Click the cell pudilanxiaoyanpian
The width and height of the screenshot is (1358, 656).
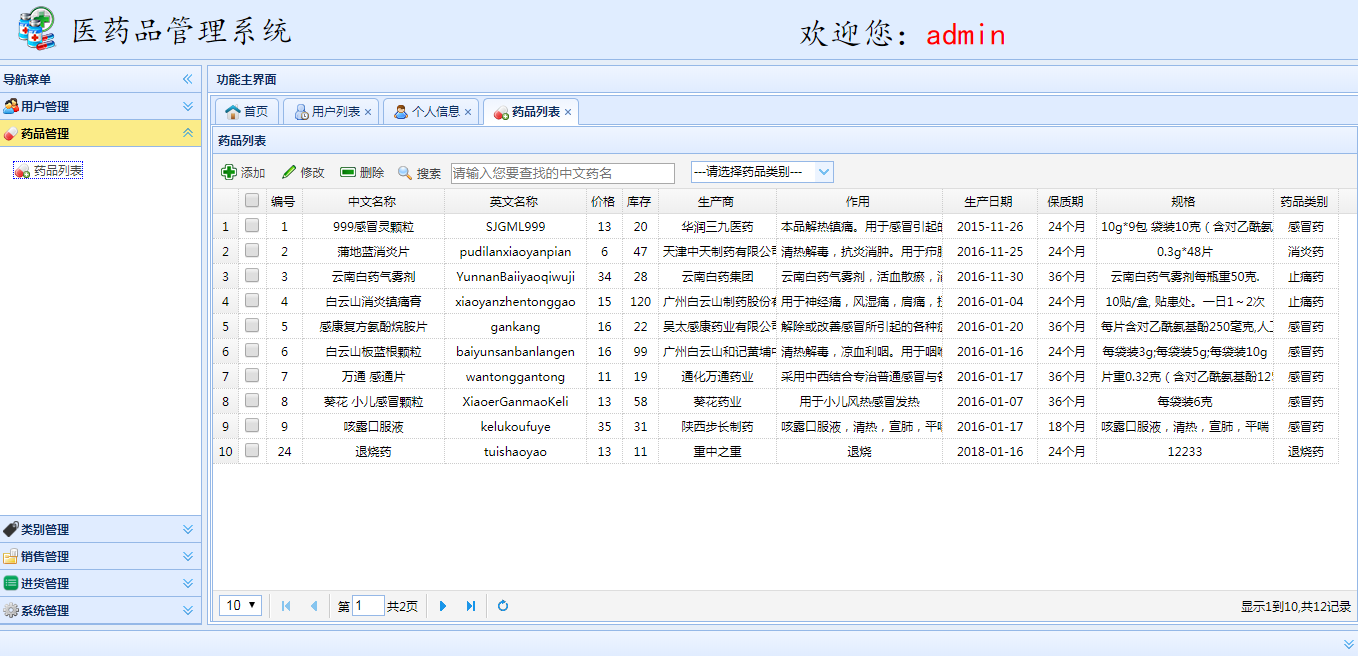coord(515,251)
